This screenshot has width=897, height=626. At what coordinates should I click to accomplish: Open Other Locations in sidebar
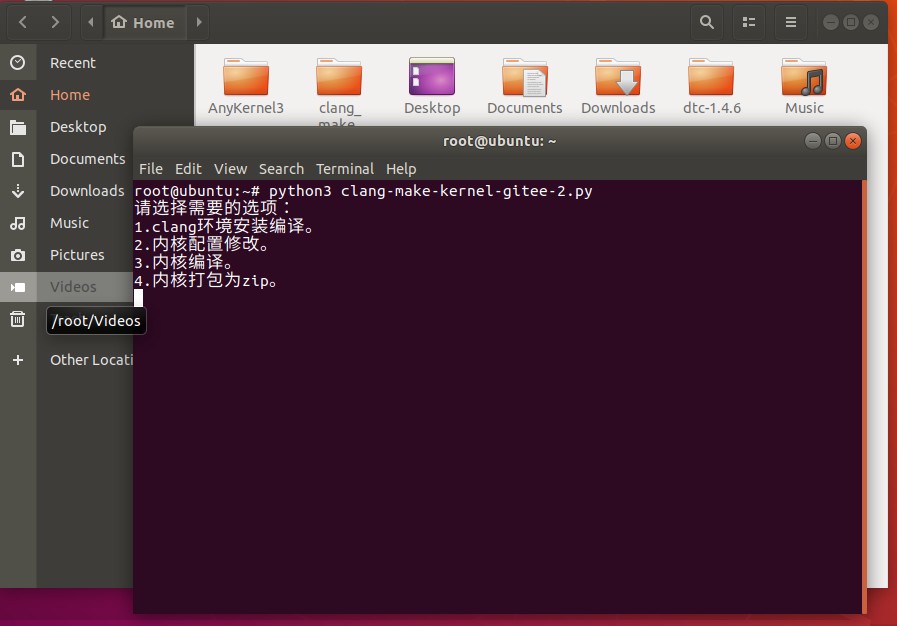(x=92, y=360)
